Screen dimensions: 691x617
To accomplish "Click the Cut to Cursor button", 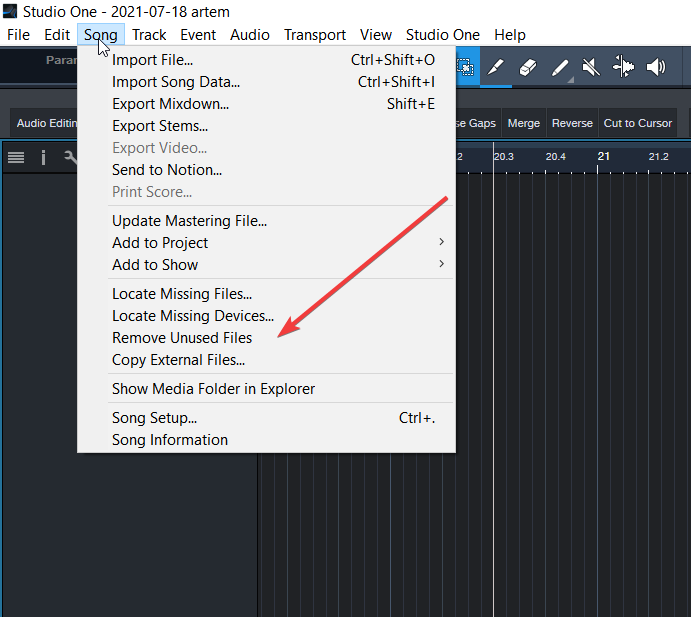I will coord(638,123).
